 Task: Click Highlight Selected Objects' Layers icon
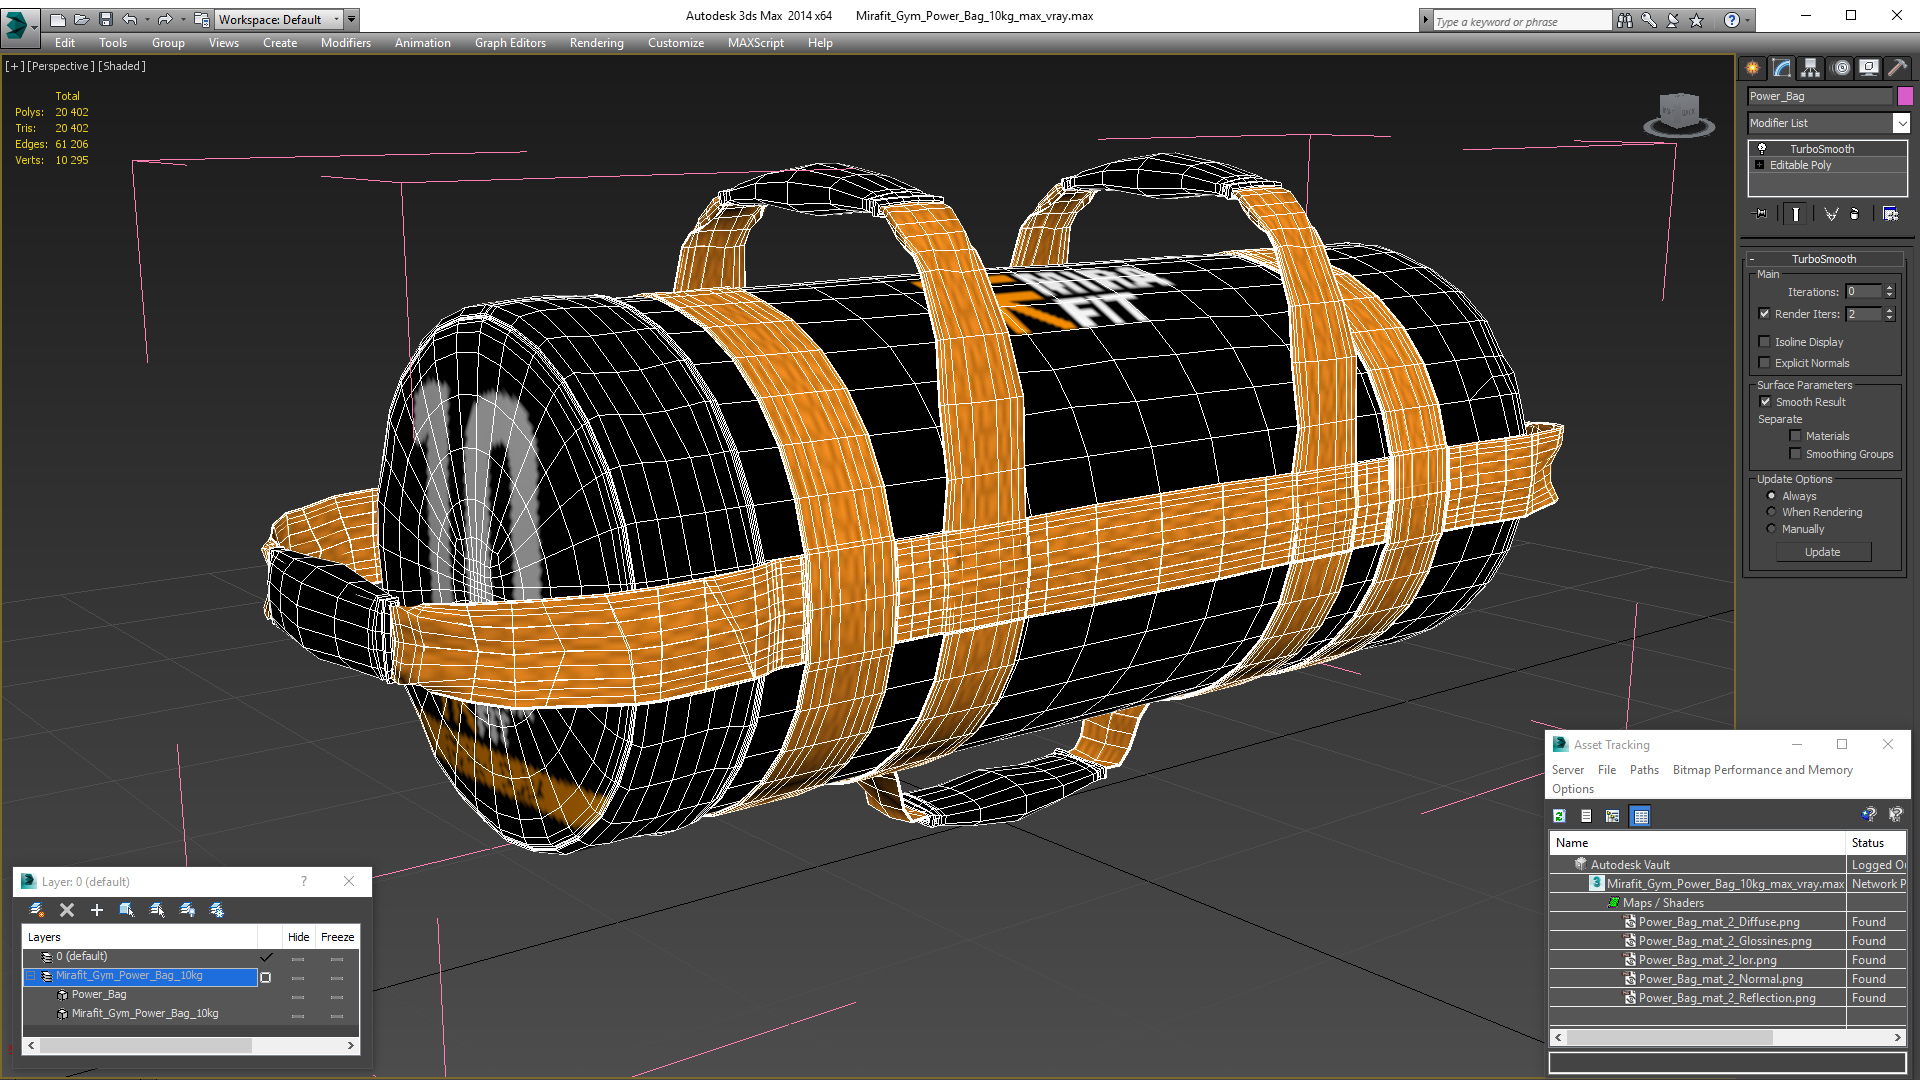(x=157, y=910)
